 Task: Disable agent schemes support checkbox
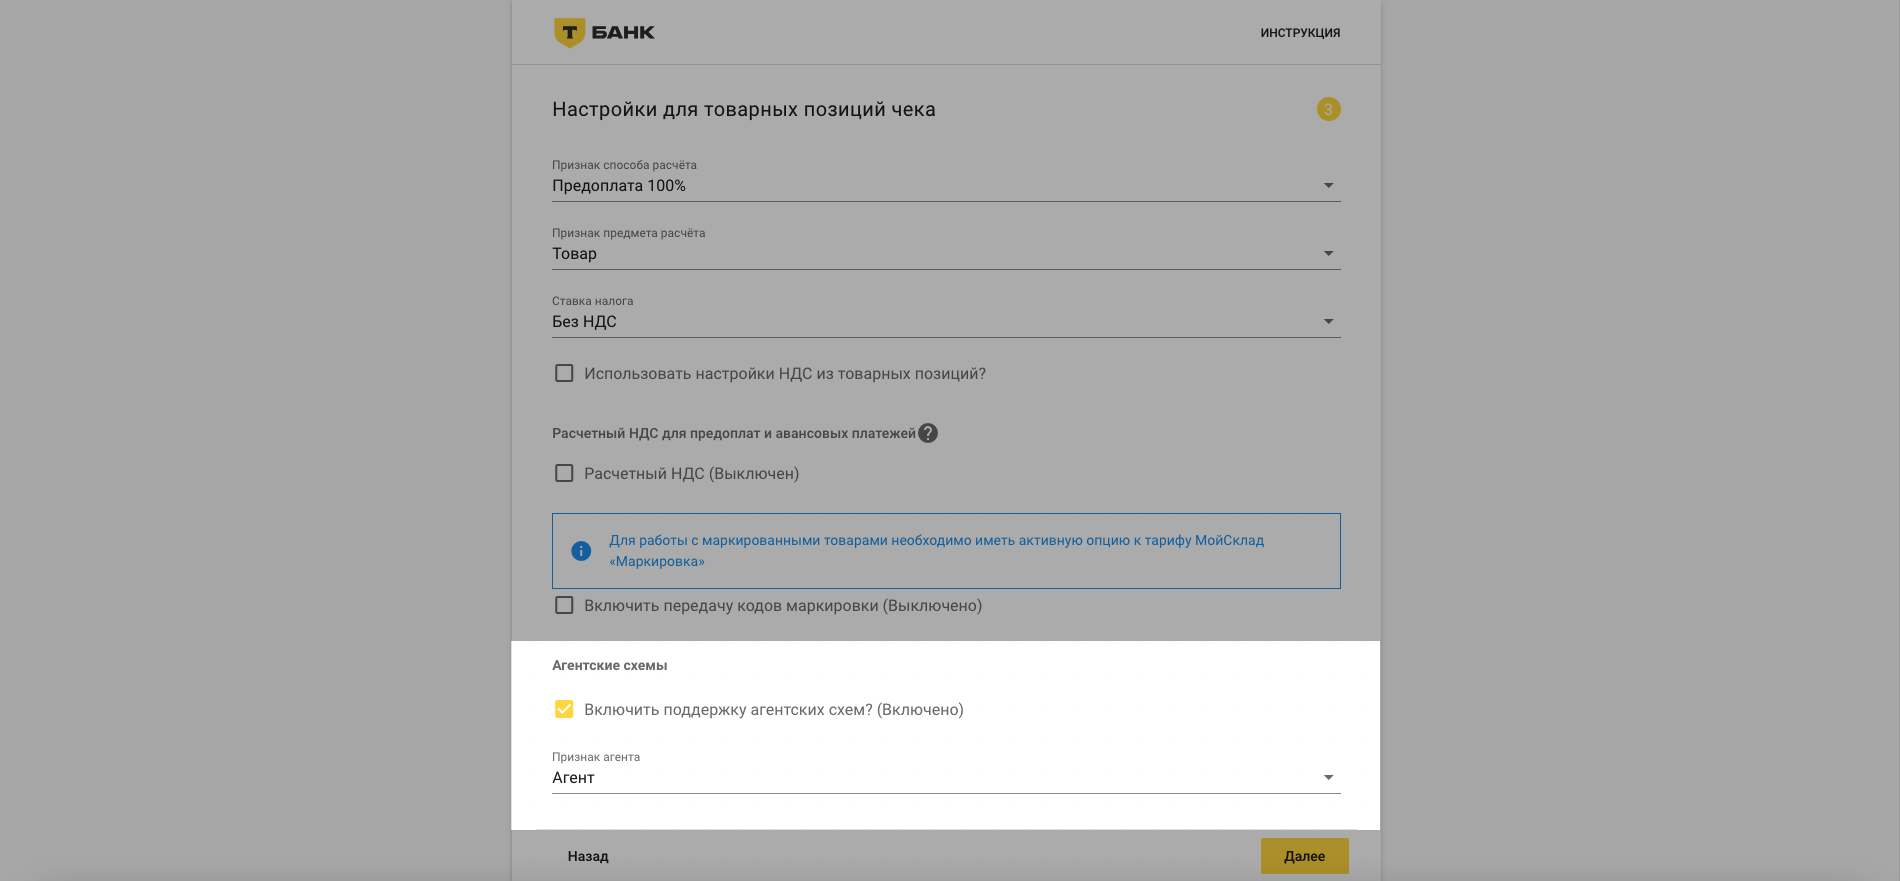pos(564,709)
